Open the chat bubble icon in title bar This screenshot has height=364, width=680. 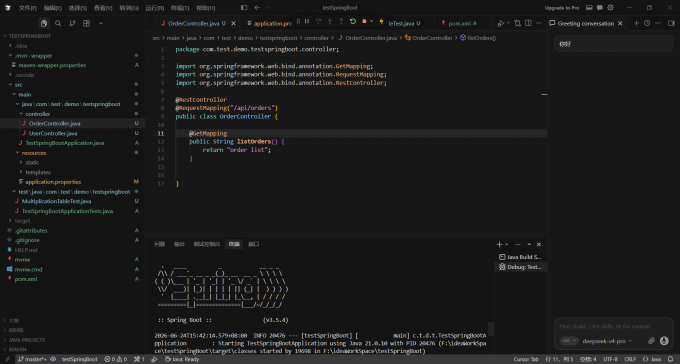[600, 8]
